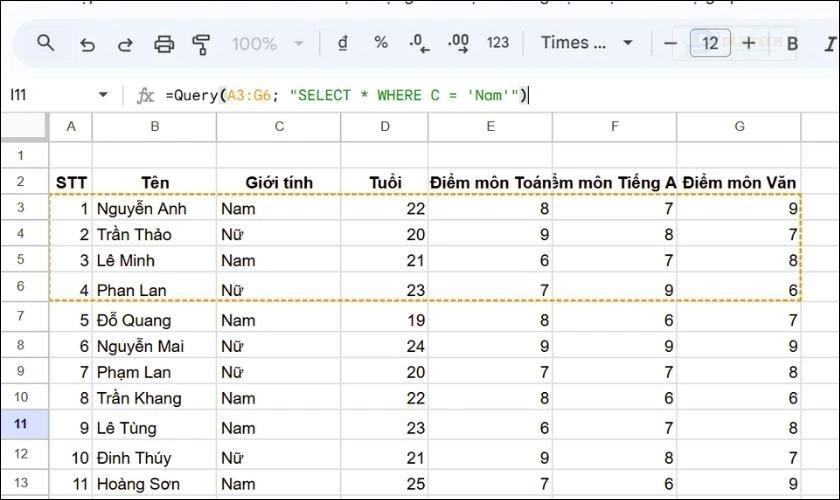Image resolution: width=840 pixels, height=500 pixels.
Task: Click cell Trần Khang
Action: click(154, 398)
